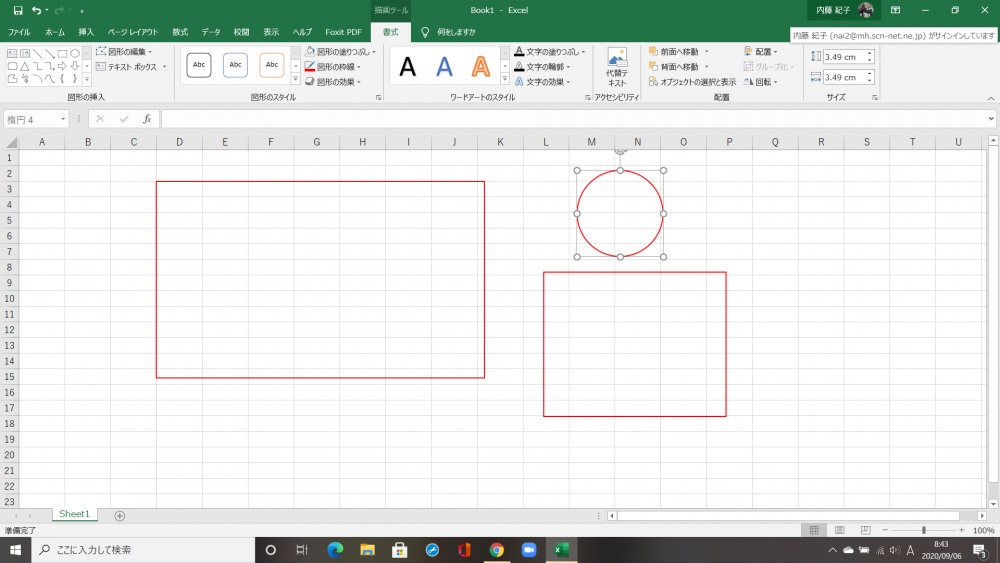Image resolution: width=1000 pixels, height=563 pixels.
Task: Open the 回転 rotate dropdown
Action: 762,82
